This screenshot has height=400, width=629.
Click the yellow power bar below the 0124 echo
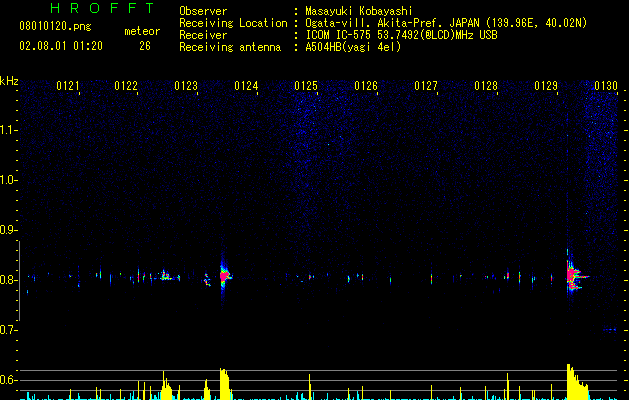tap(225, 384)
